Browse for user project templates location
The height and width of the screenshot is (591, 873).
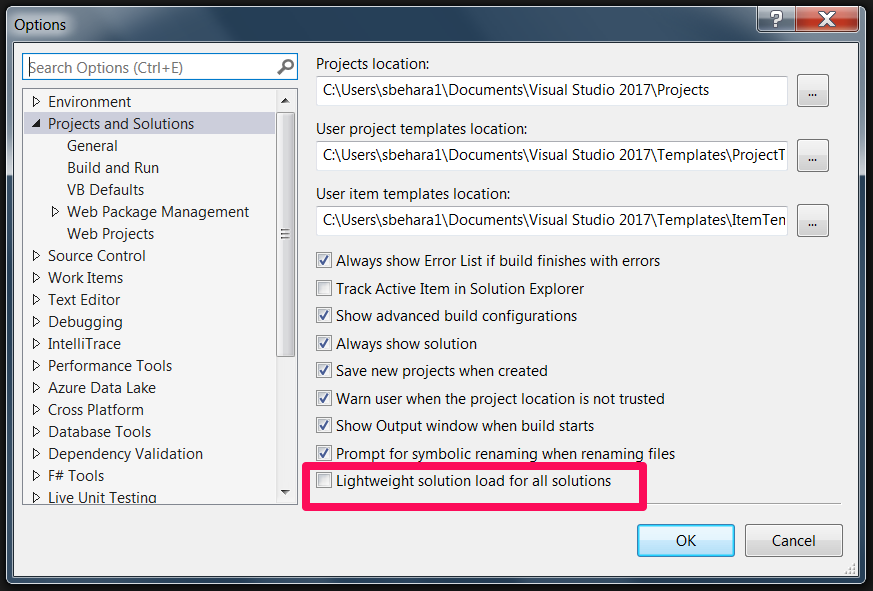tap(813, 155)
